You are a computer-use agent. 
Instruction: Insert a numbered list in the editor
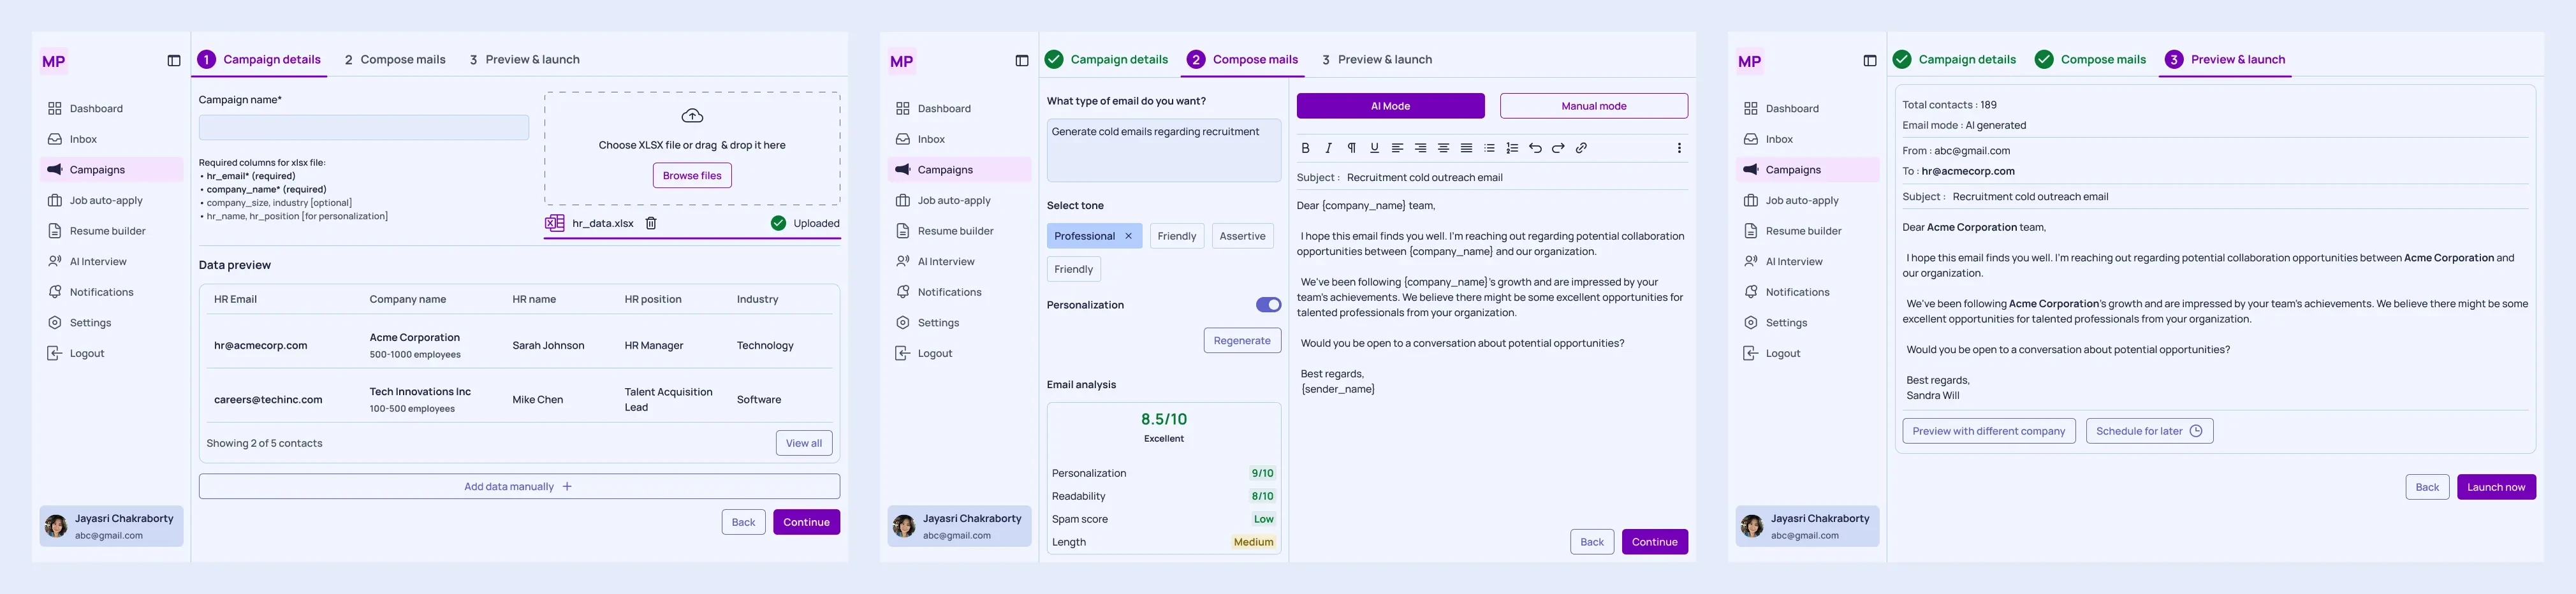1512,148
